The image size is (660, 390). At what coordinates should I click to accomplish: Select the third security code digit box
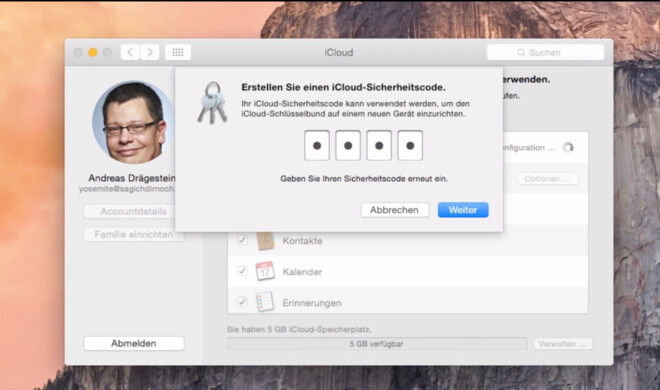pos(379,146)
